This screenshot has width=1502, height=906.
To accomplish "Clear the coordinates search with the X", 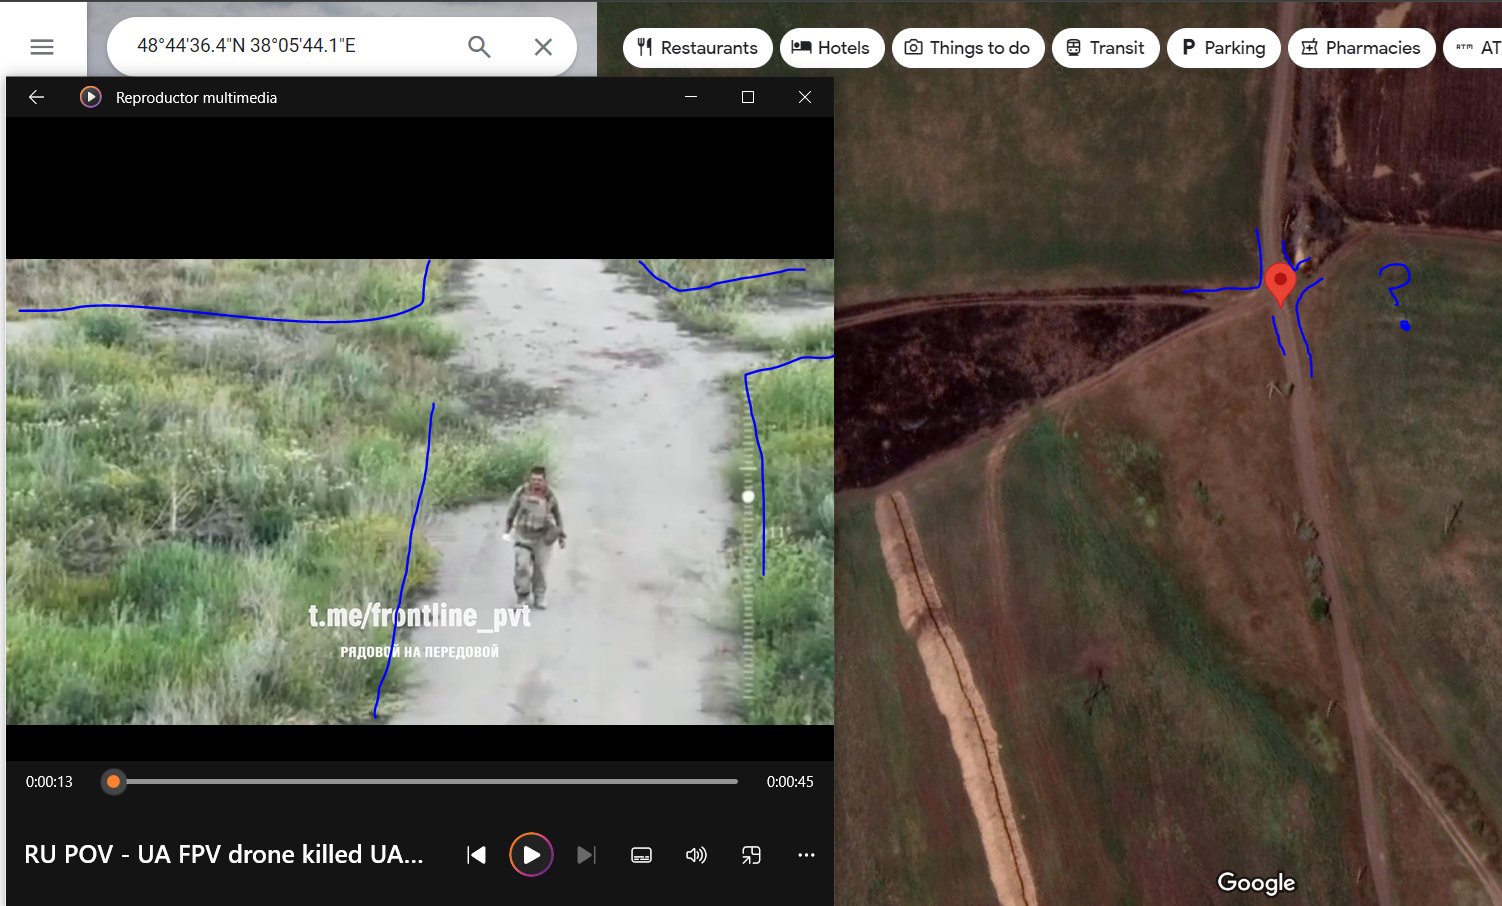I will point(543,47).
